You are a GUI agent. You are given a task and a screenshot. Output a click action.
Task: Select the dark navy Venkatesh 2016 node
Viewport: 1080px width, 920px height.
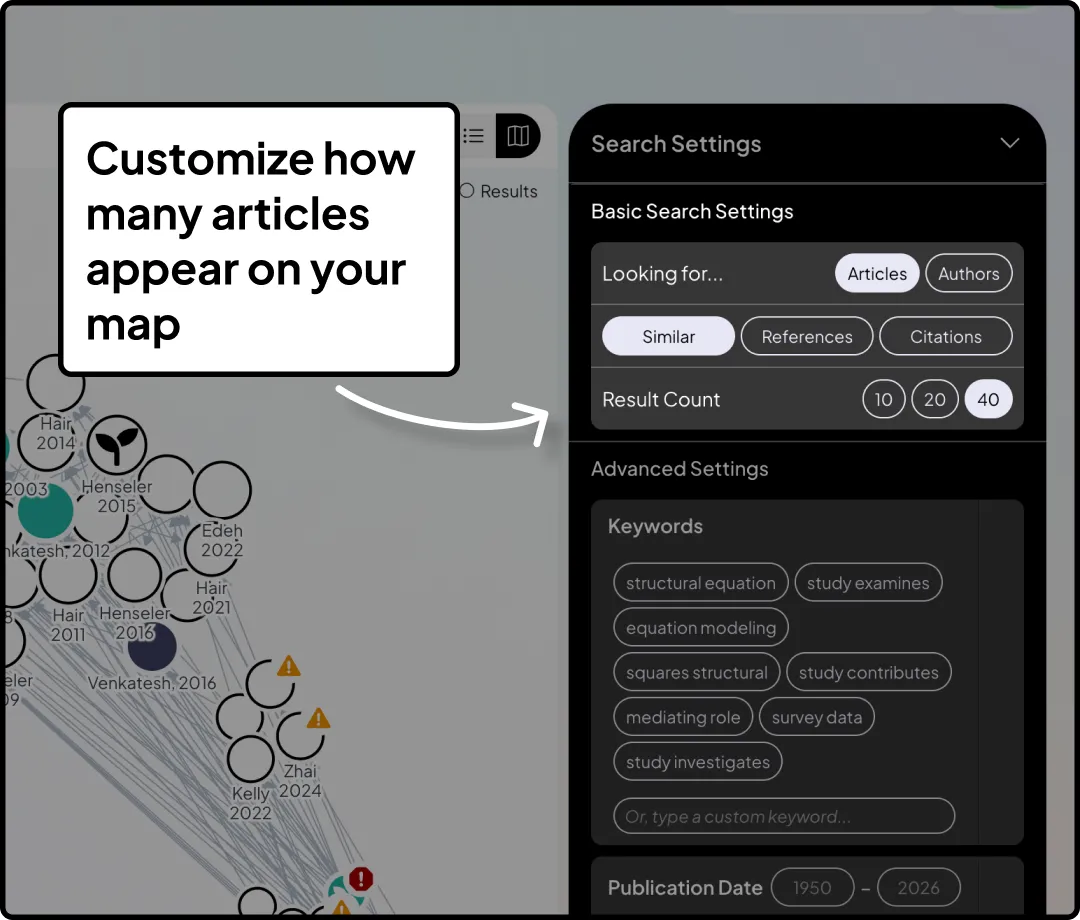tap(152, 647)
